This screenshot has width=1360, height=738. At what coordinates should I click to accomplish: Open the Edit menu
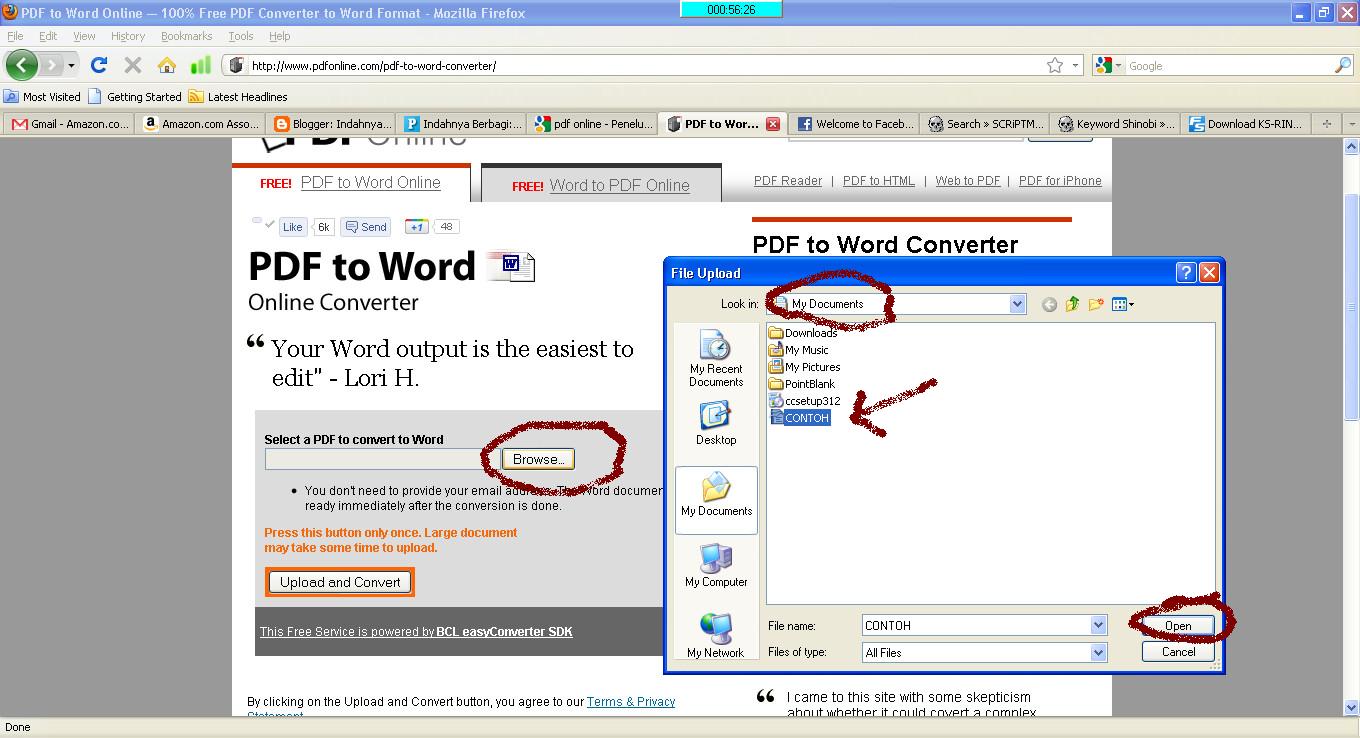[x=48, y=36]
